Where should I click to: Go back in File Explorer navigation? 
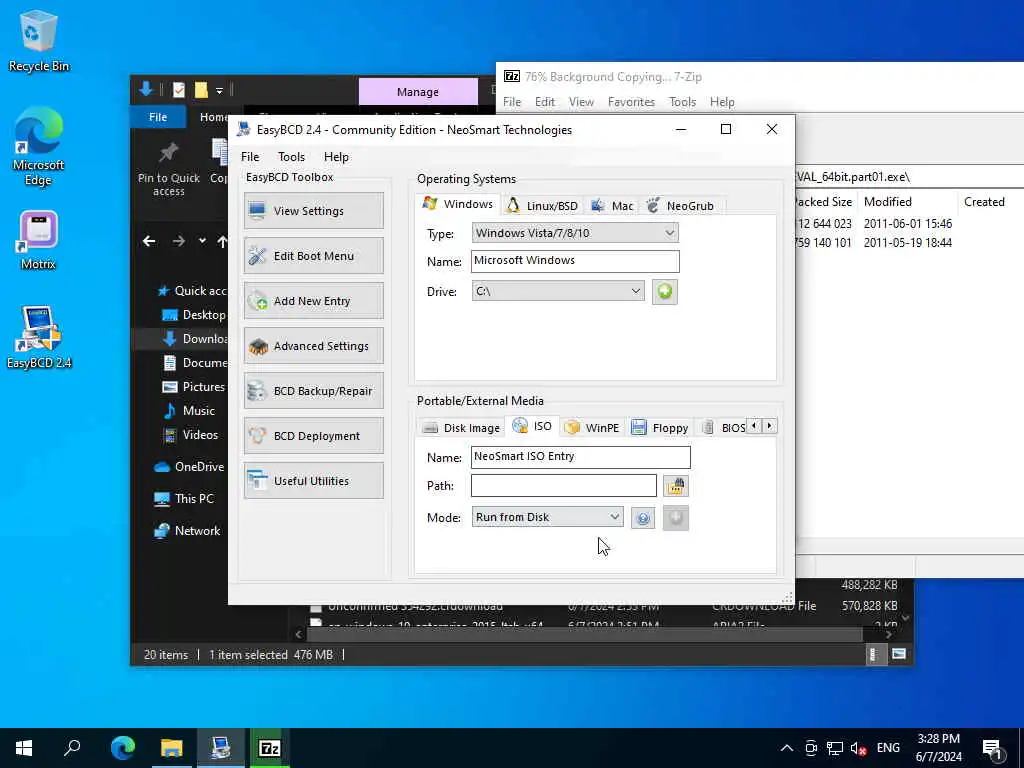tap(149, 242)
